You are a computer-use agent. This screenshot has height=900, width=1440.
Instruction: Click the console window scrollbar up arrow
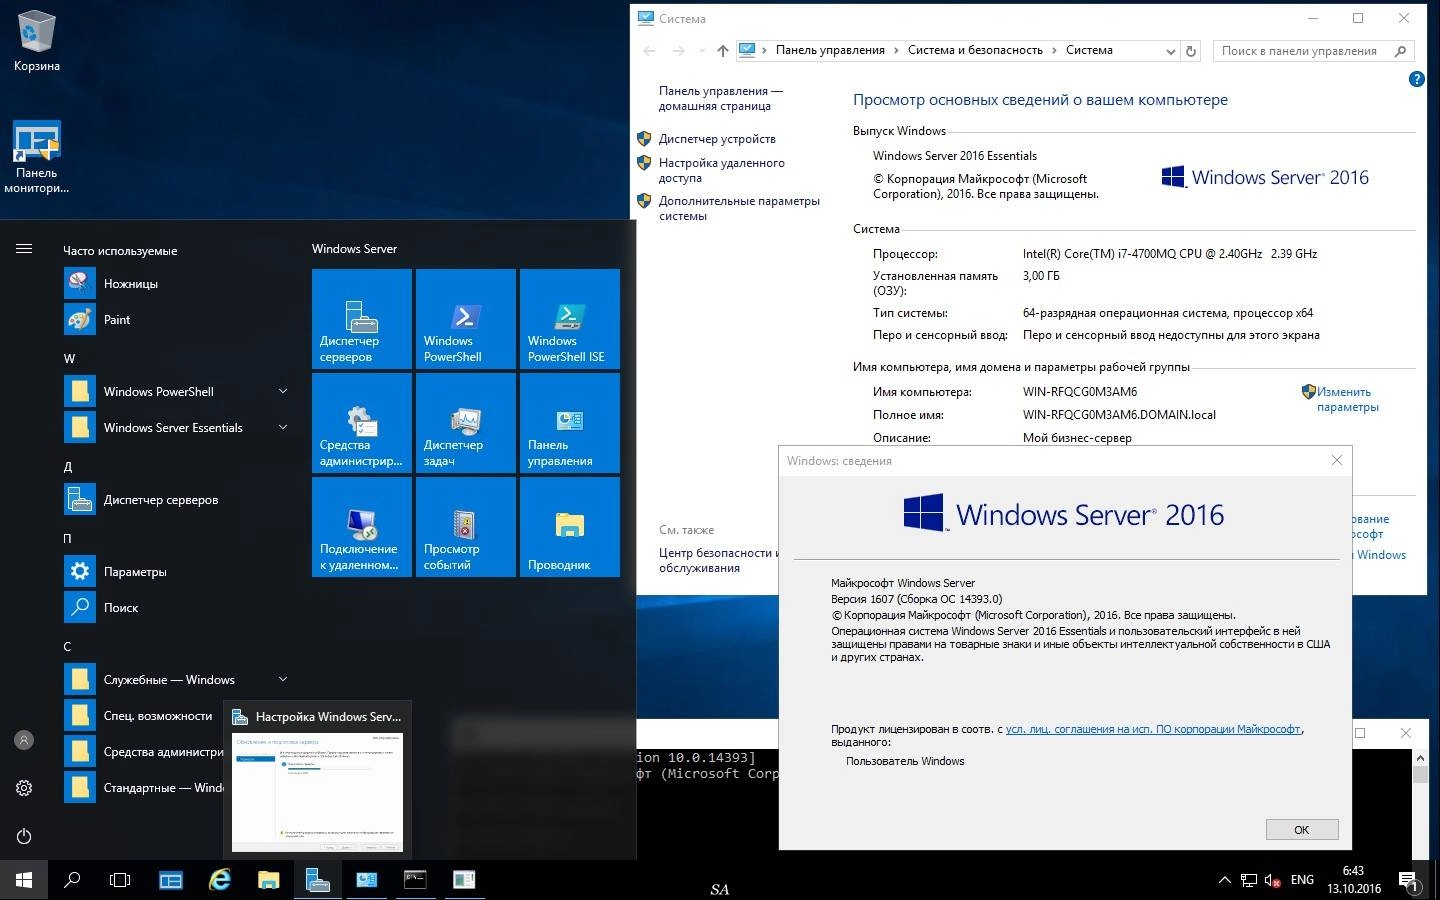(x=1419, y=757)
